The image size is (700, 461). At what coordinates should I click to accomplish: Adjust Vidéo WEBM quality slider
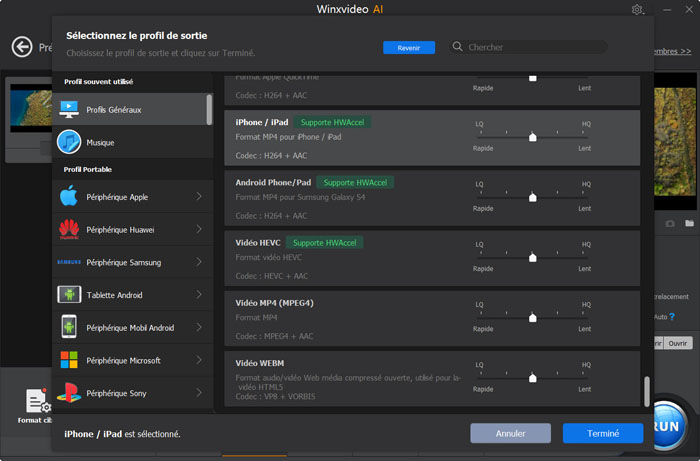coord(532,378)
